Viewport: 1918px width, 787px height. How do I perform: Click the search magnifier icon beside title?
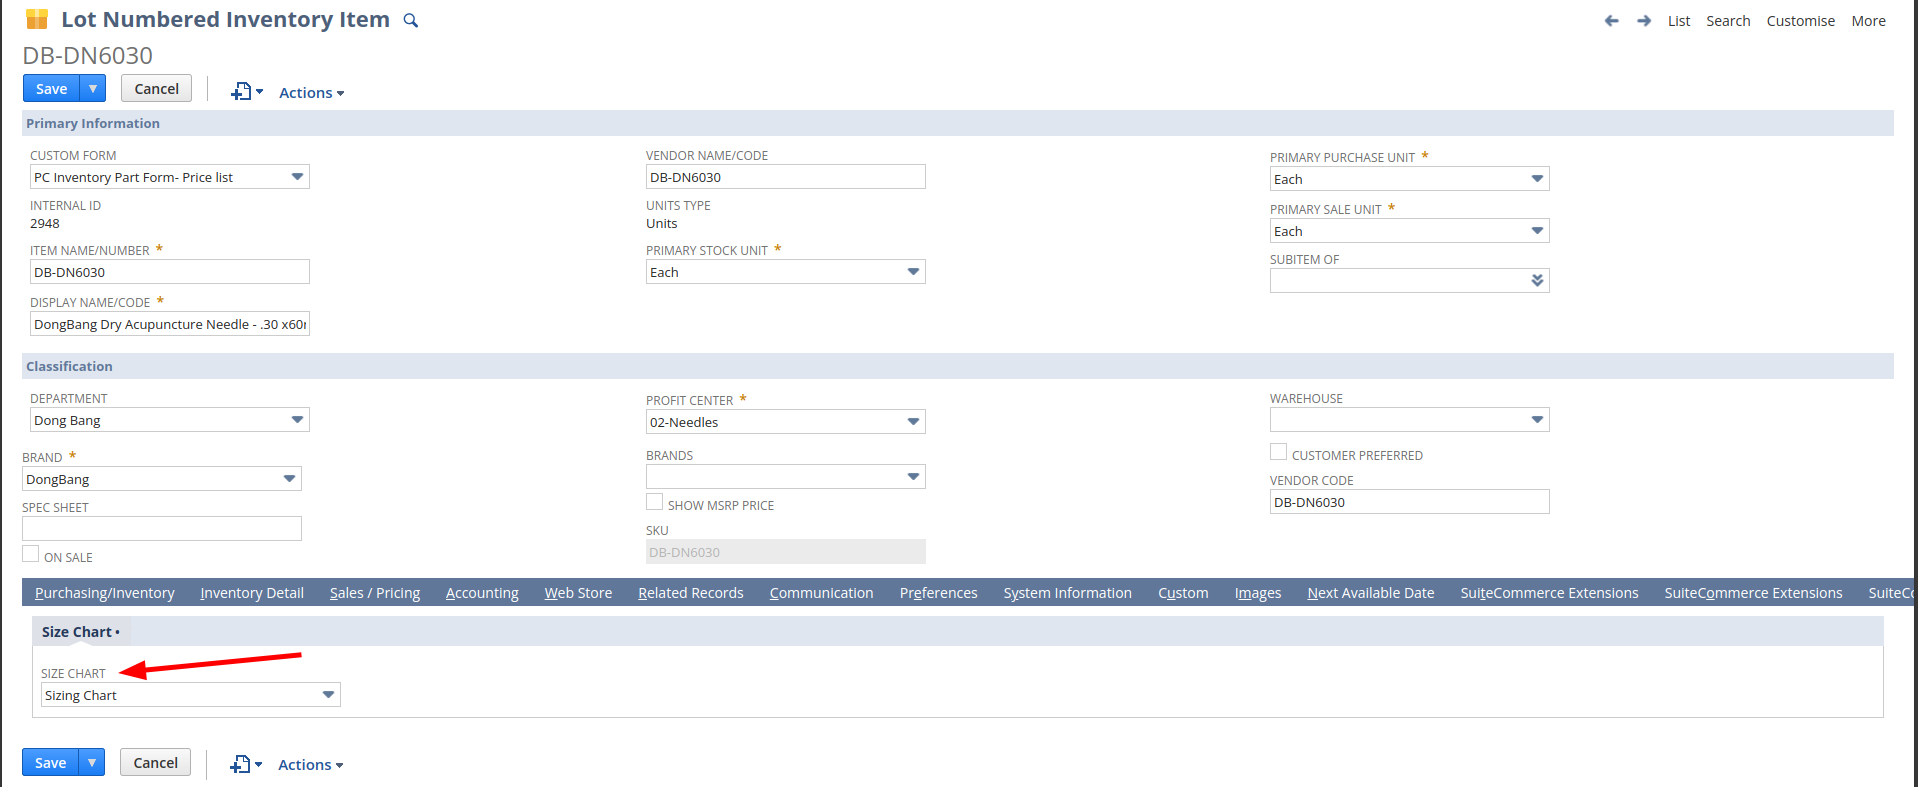tap(410, 21)
